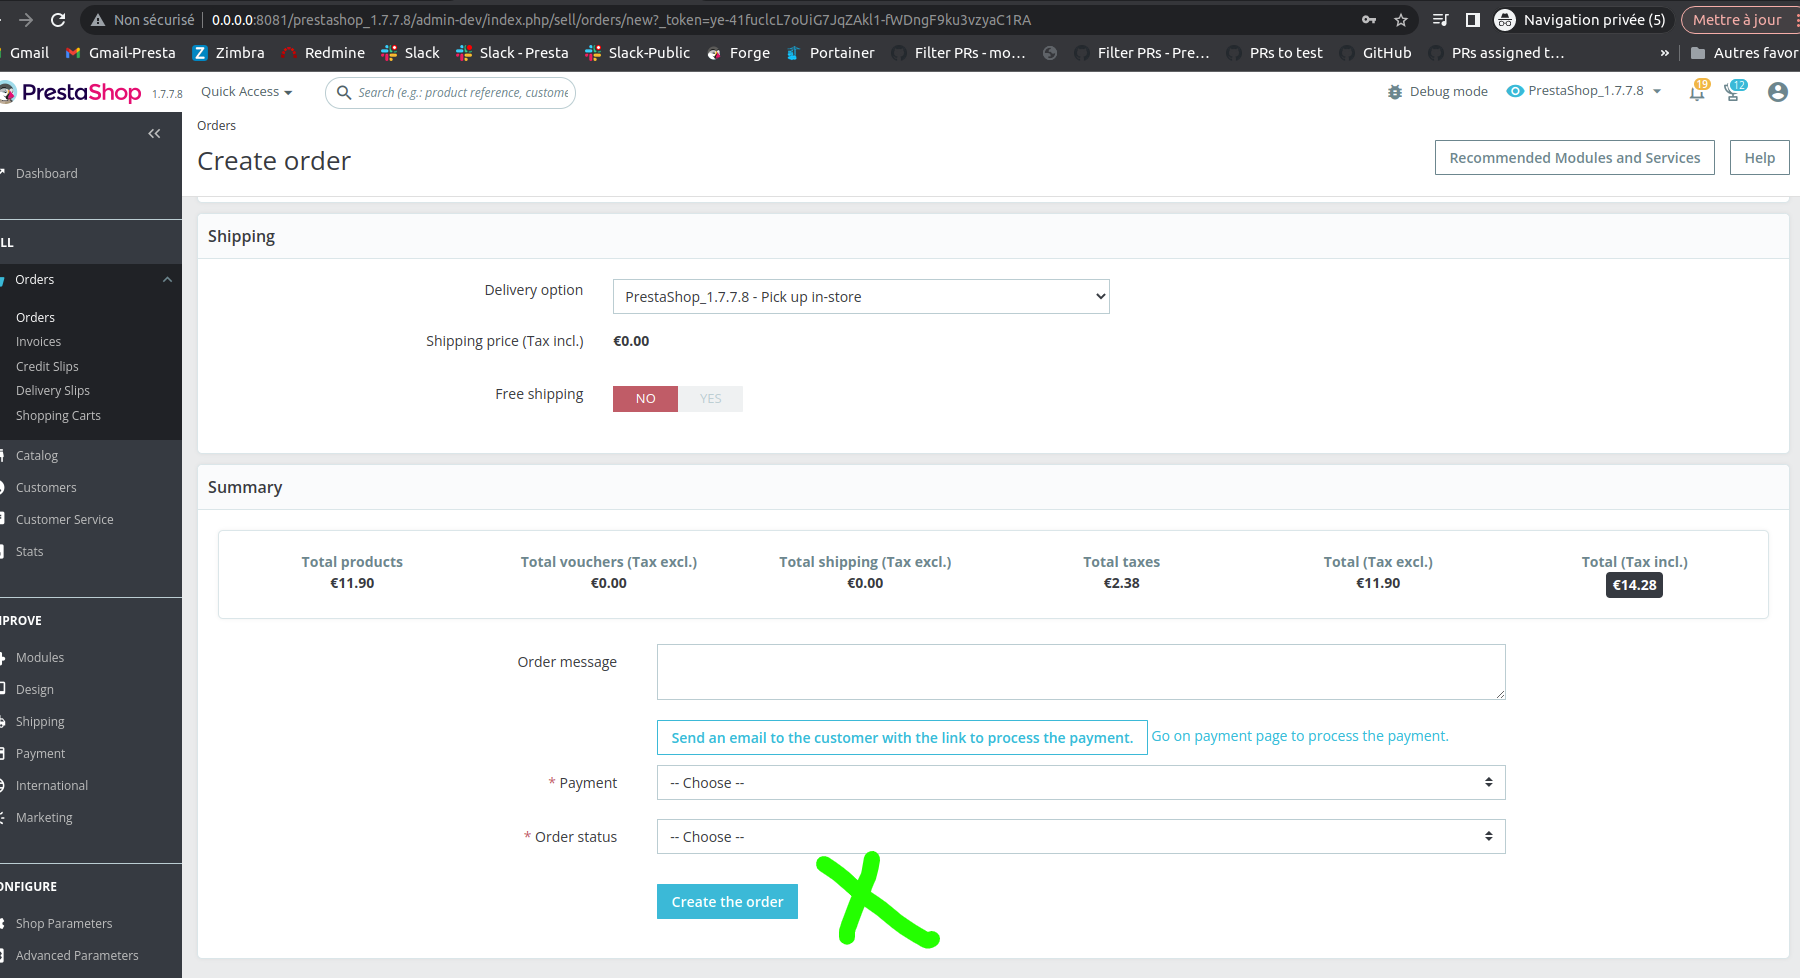This screenshot has width=1800, height=978.
Task: Click the bookmark star in the address bar
Action: 1401,19
